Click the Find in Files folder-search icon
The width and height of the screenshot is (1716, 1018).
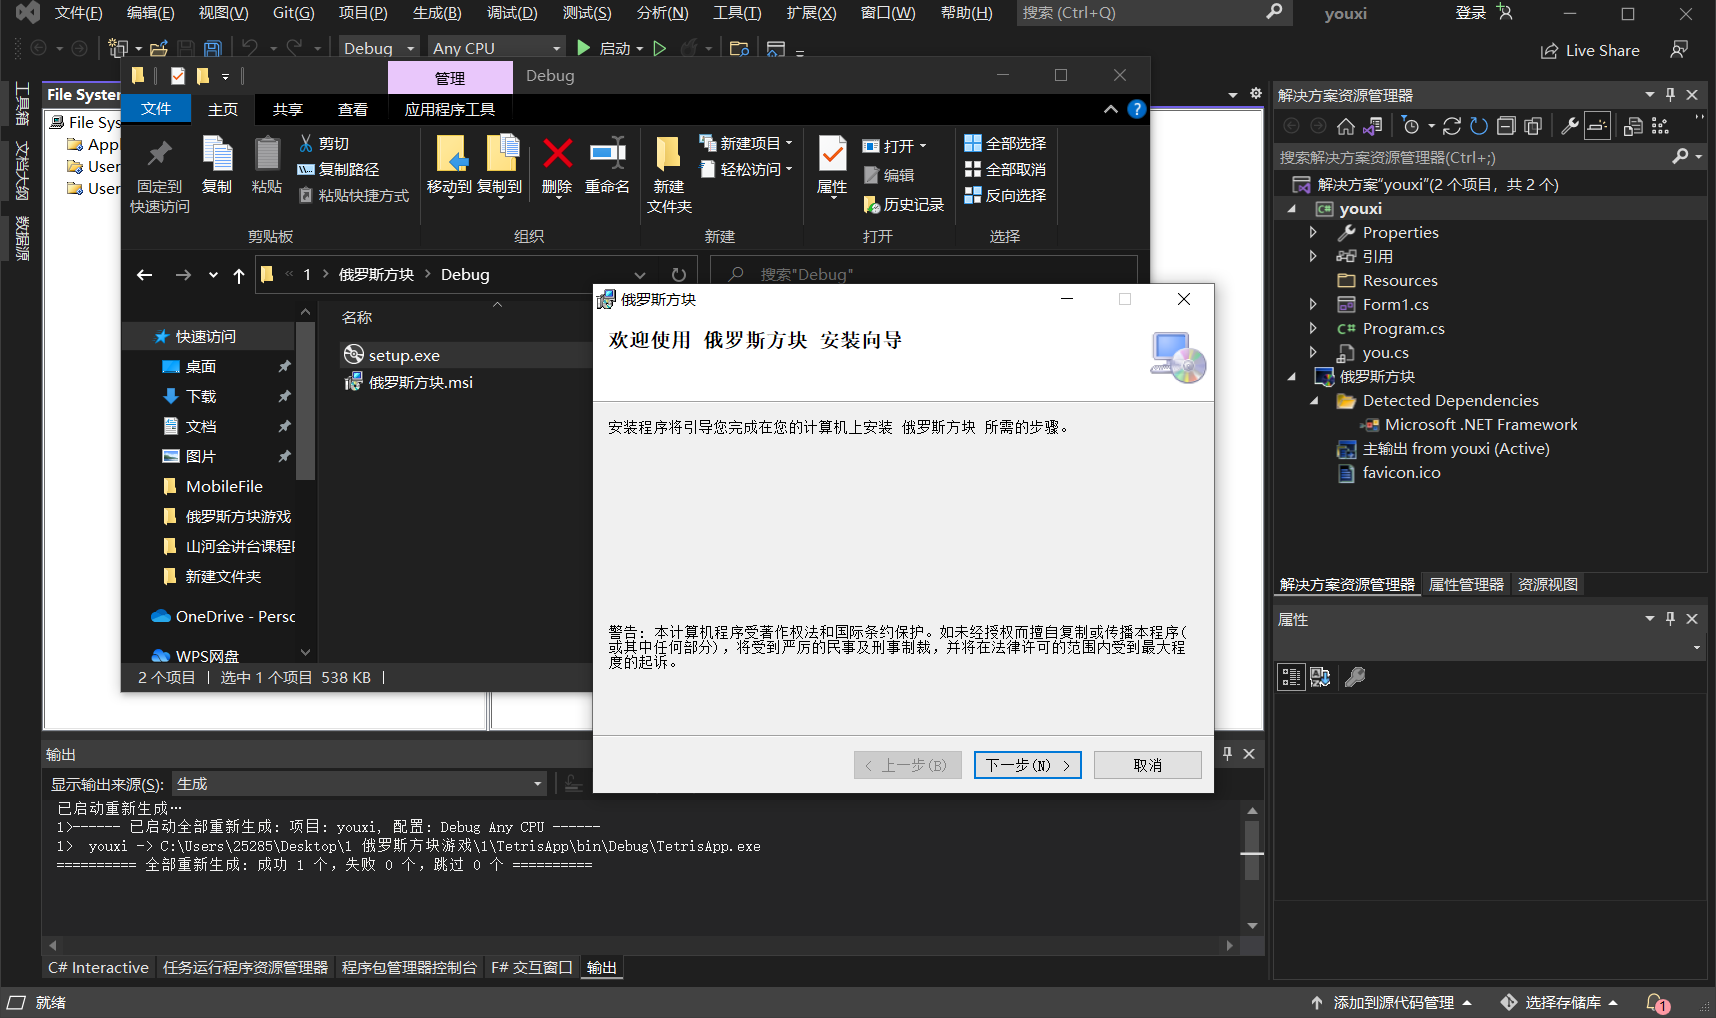tap(739, 48)
